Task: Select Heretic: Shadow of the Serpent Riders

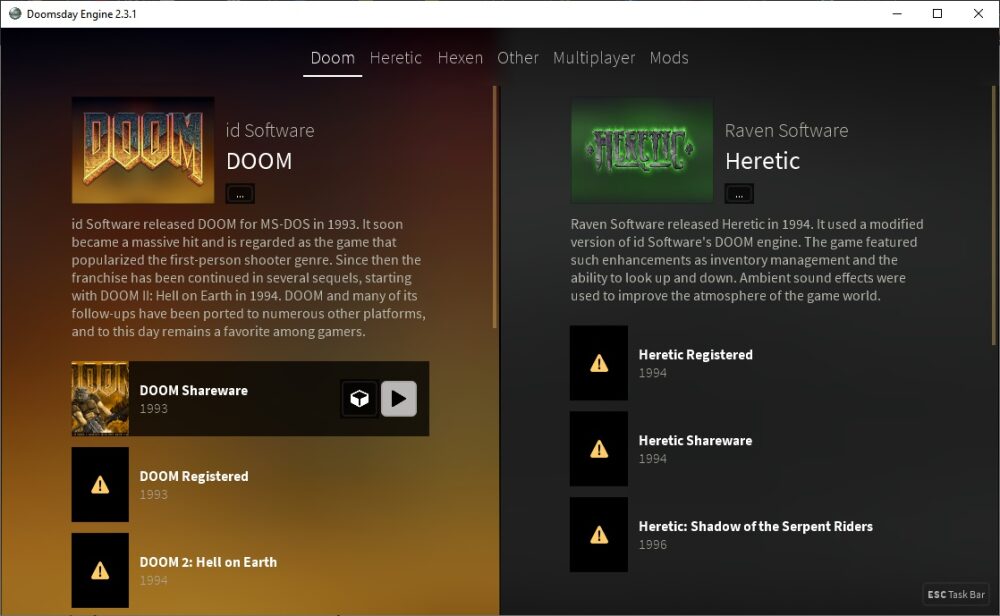Action: pyautogui.click(x=749, y=534)
